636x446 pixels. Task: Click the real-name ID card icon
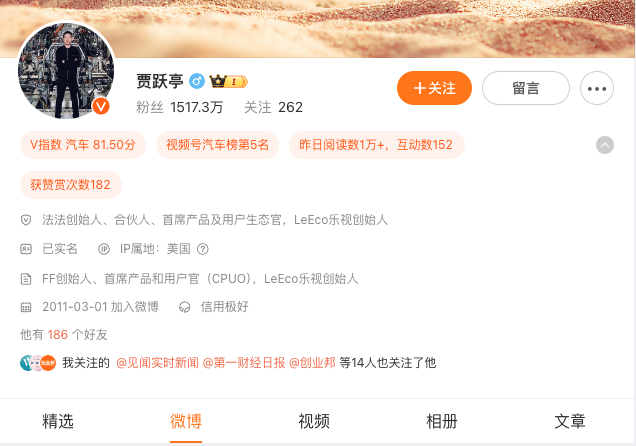(26, 249)
